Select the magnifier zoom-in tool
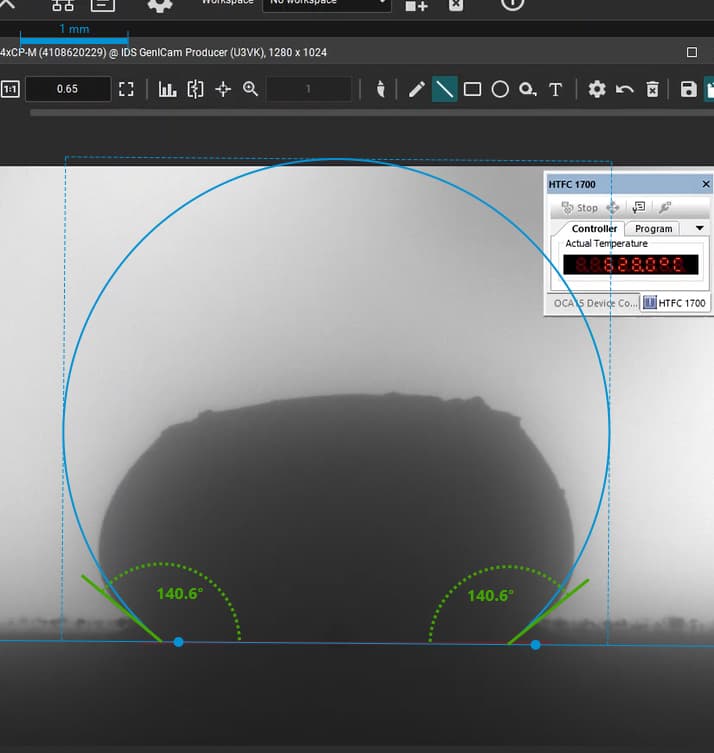 point(250,89)
